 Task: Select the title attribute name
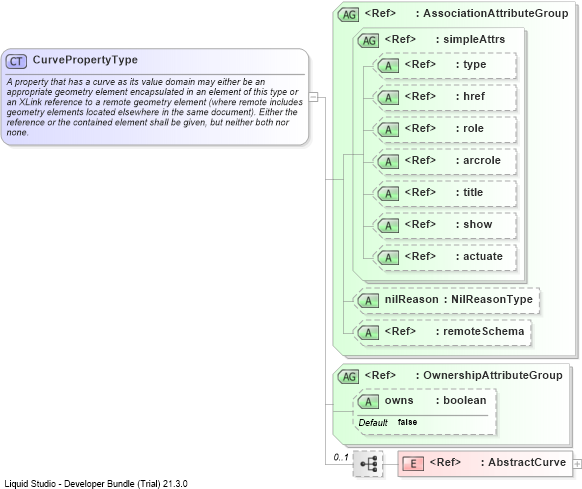click(x=473, y=192)
